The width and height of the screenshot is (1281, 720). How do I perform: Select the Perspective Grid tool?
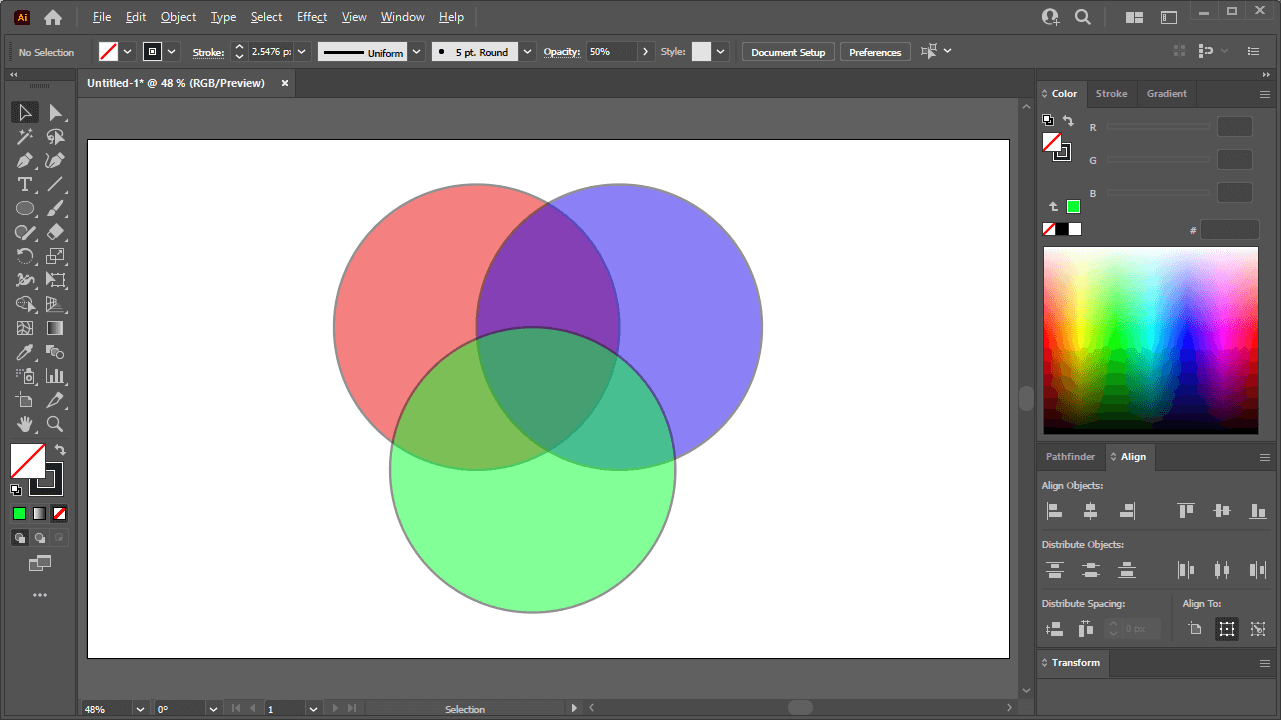tap(56, 304)
